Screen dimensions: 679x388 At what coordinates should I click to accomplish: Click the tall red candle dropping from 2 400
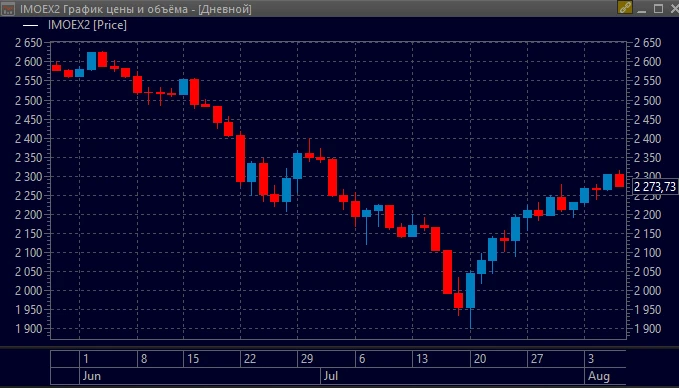(240, 158)
